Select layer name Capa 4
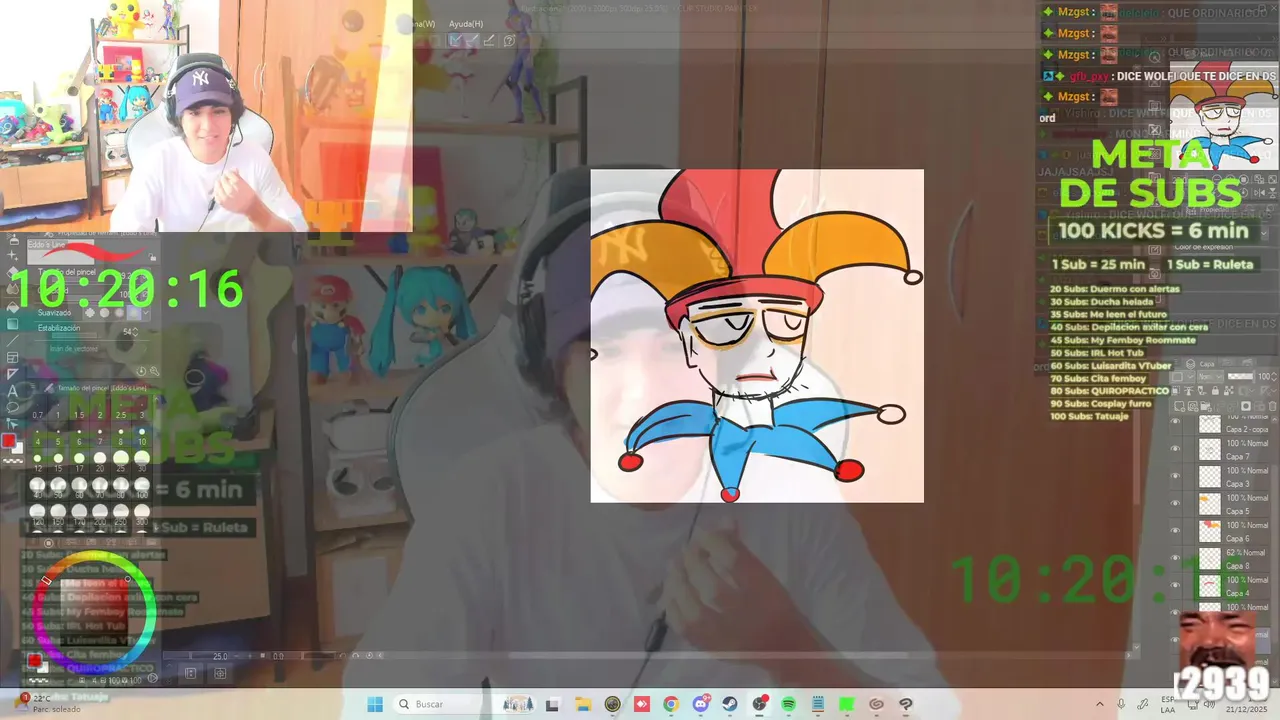Screen dimensions: 1280x720 (1238, 593)
